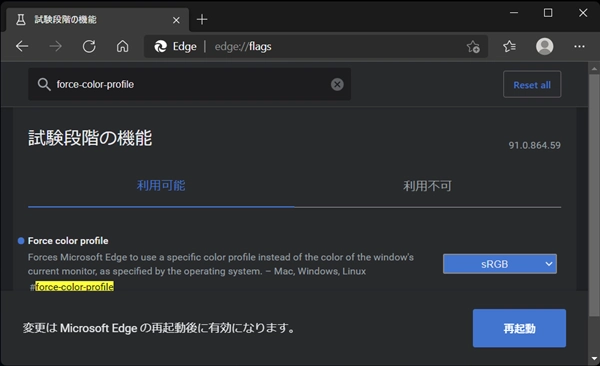Click the Reset all button
Viewport: 600px width, 366px height.
(x=532, y=84)
